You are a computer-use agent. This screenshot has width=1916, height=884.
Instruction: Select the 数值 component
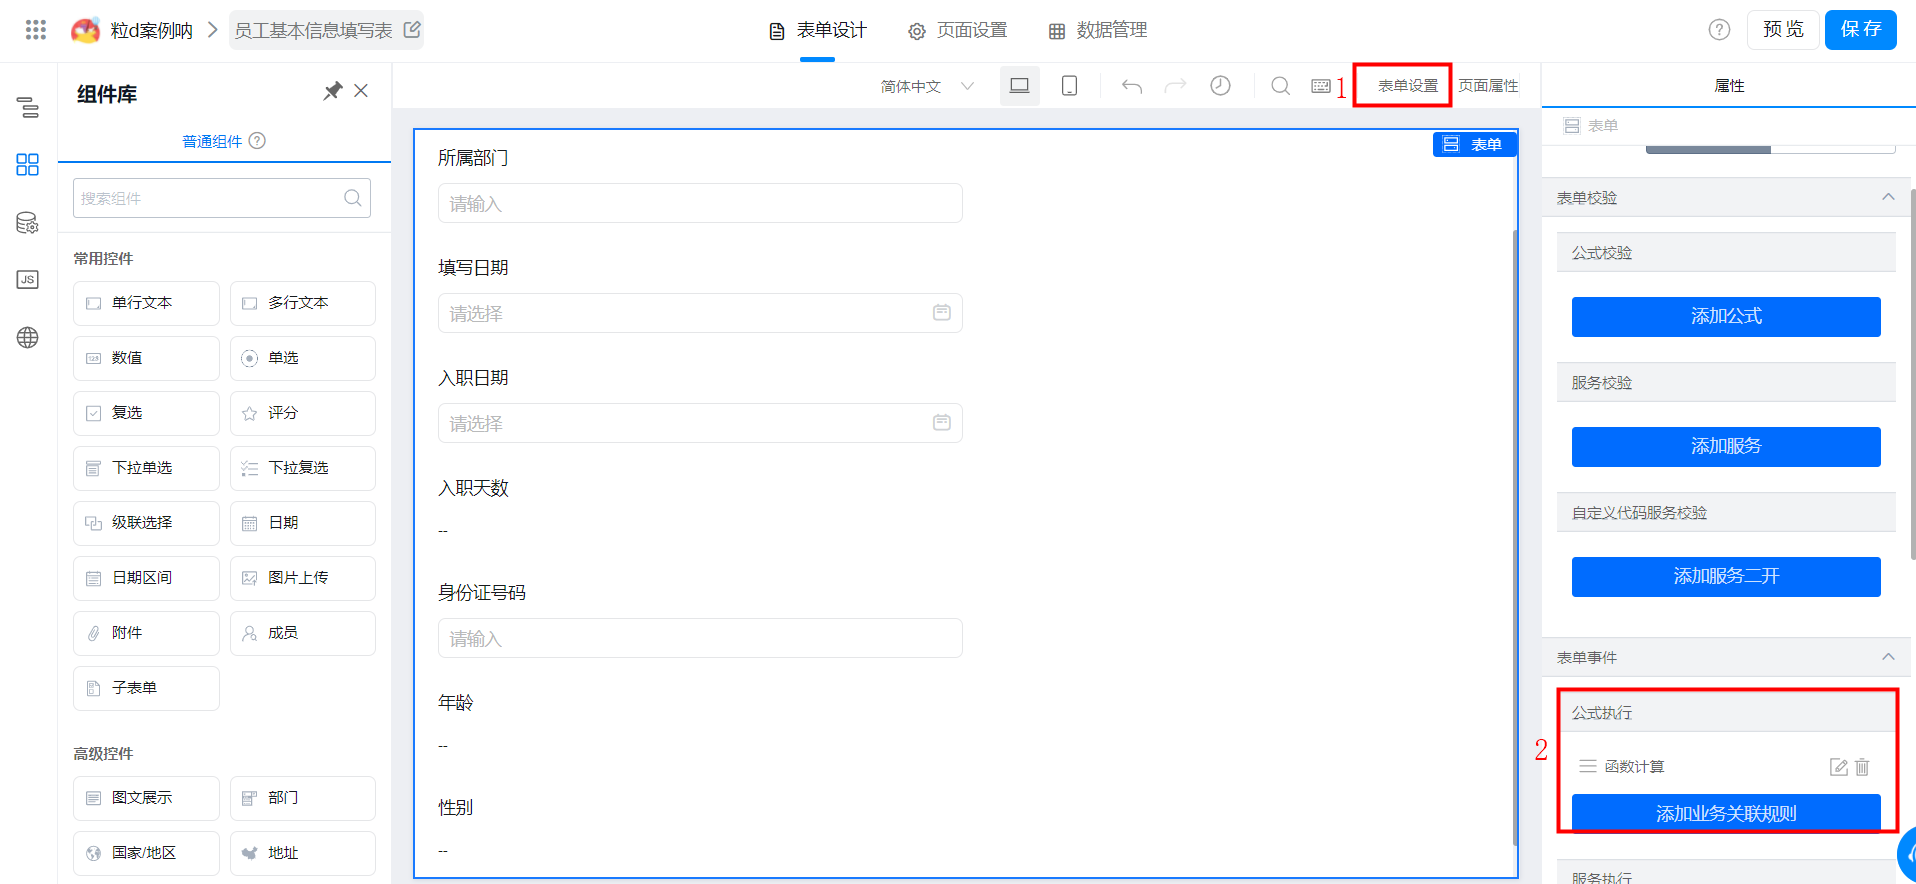pyautogui.click(x=146, y=358)
